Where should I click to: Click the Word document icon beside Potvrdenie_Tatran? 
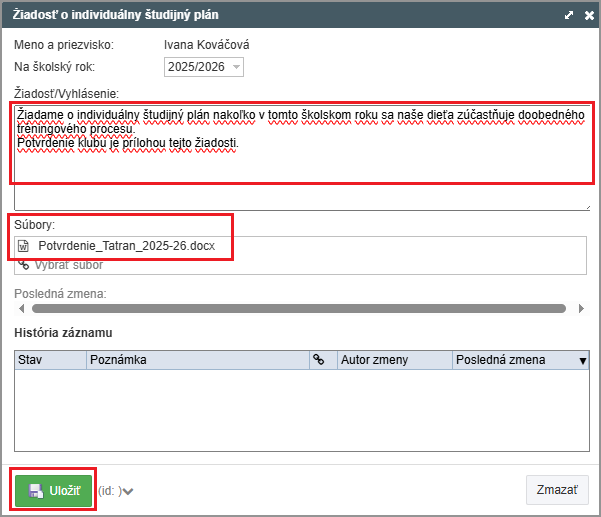pos(24,246)
